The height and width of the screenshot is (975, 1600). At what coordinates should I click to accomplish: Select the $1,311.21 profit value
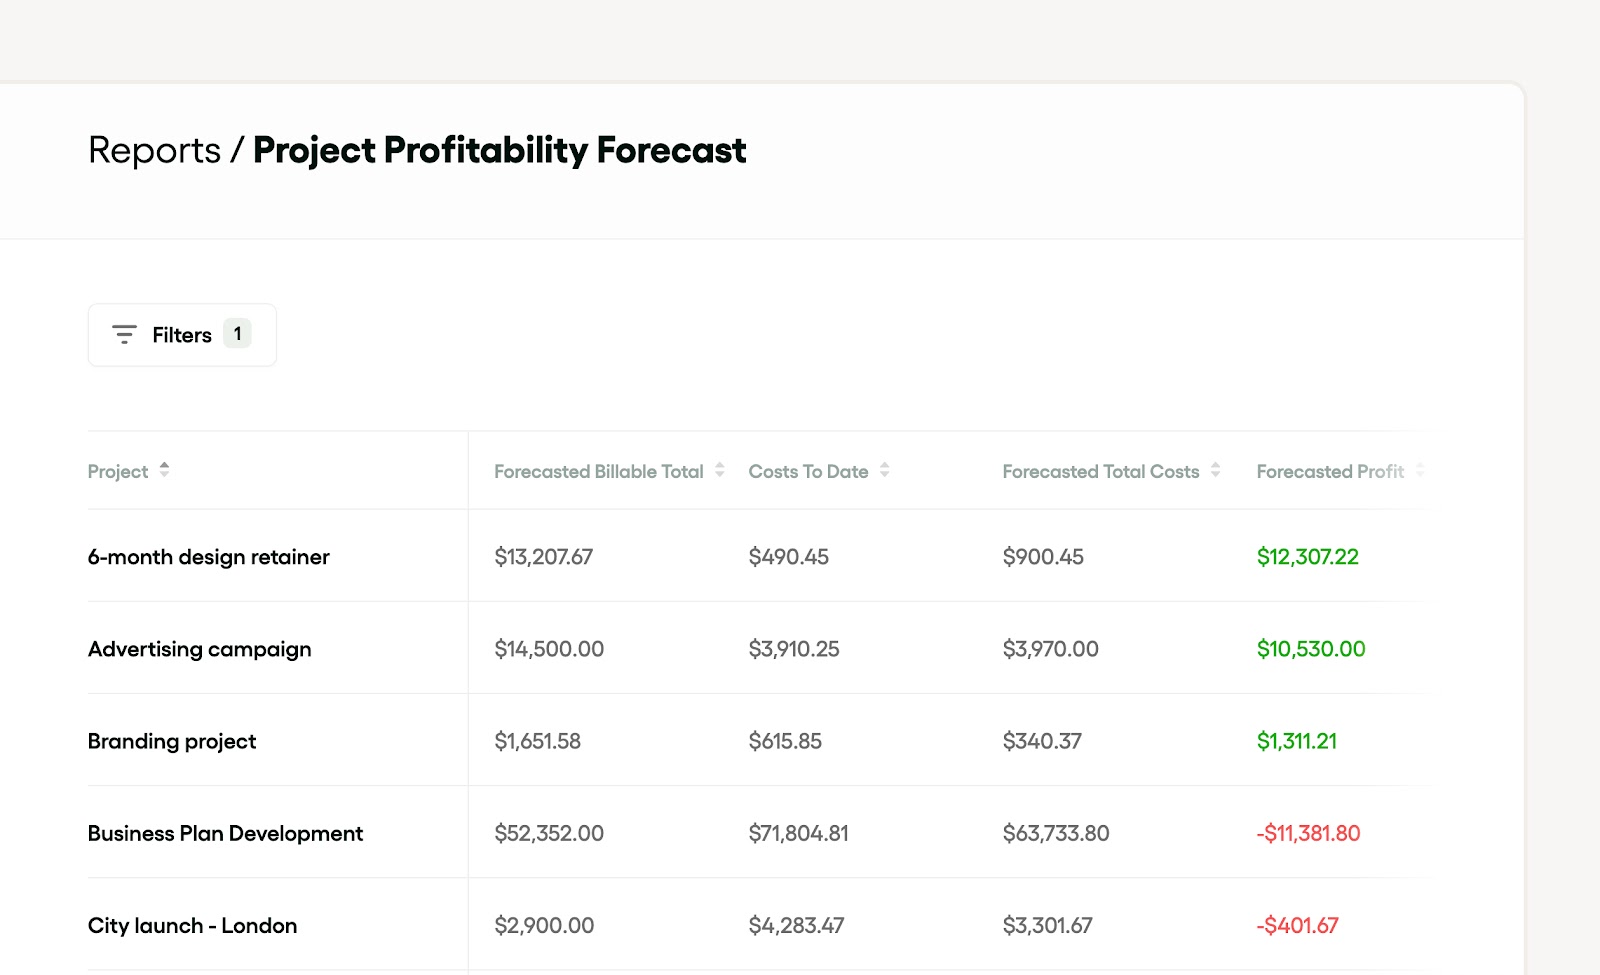pos(1297,741)
